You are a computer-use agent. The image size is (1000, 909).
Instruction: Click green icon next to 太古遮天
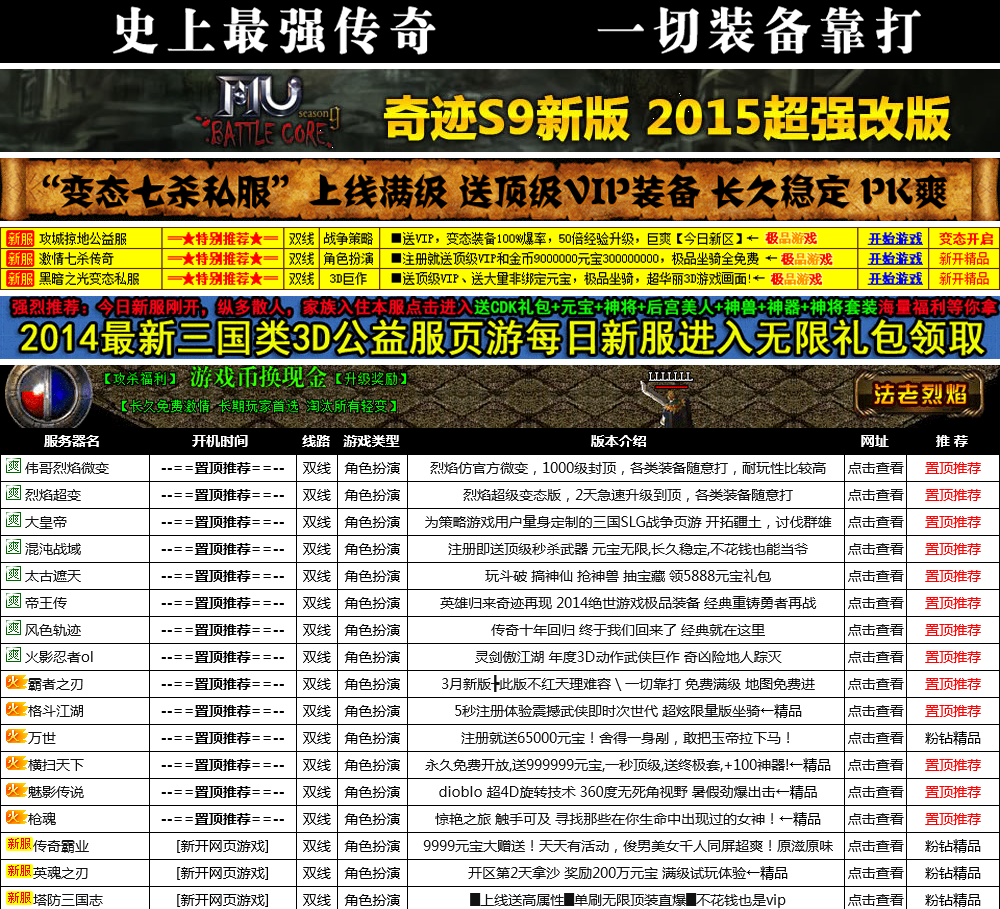(13, 574)
